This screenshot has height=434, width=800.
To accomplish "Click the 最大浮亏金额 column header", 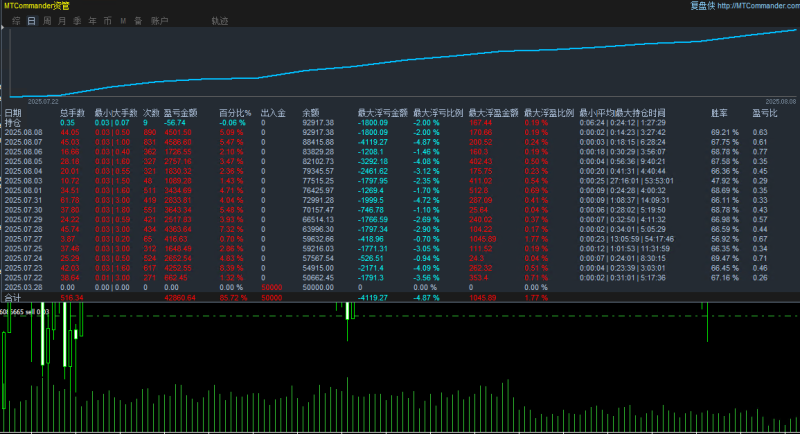I will [380, 113].
